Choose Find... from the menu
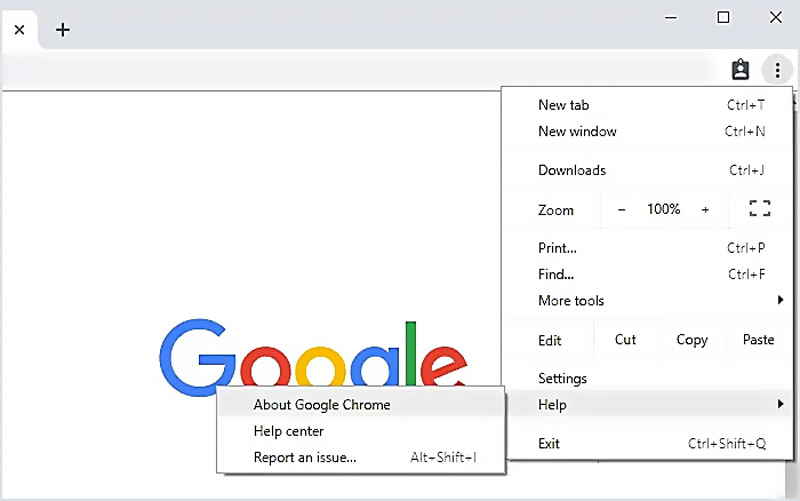The image size is (800, 501). click(556, 274)
